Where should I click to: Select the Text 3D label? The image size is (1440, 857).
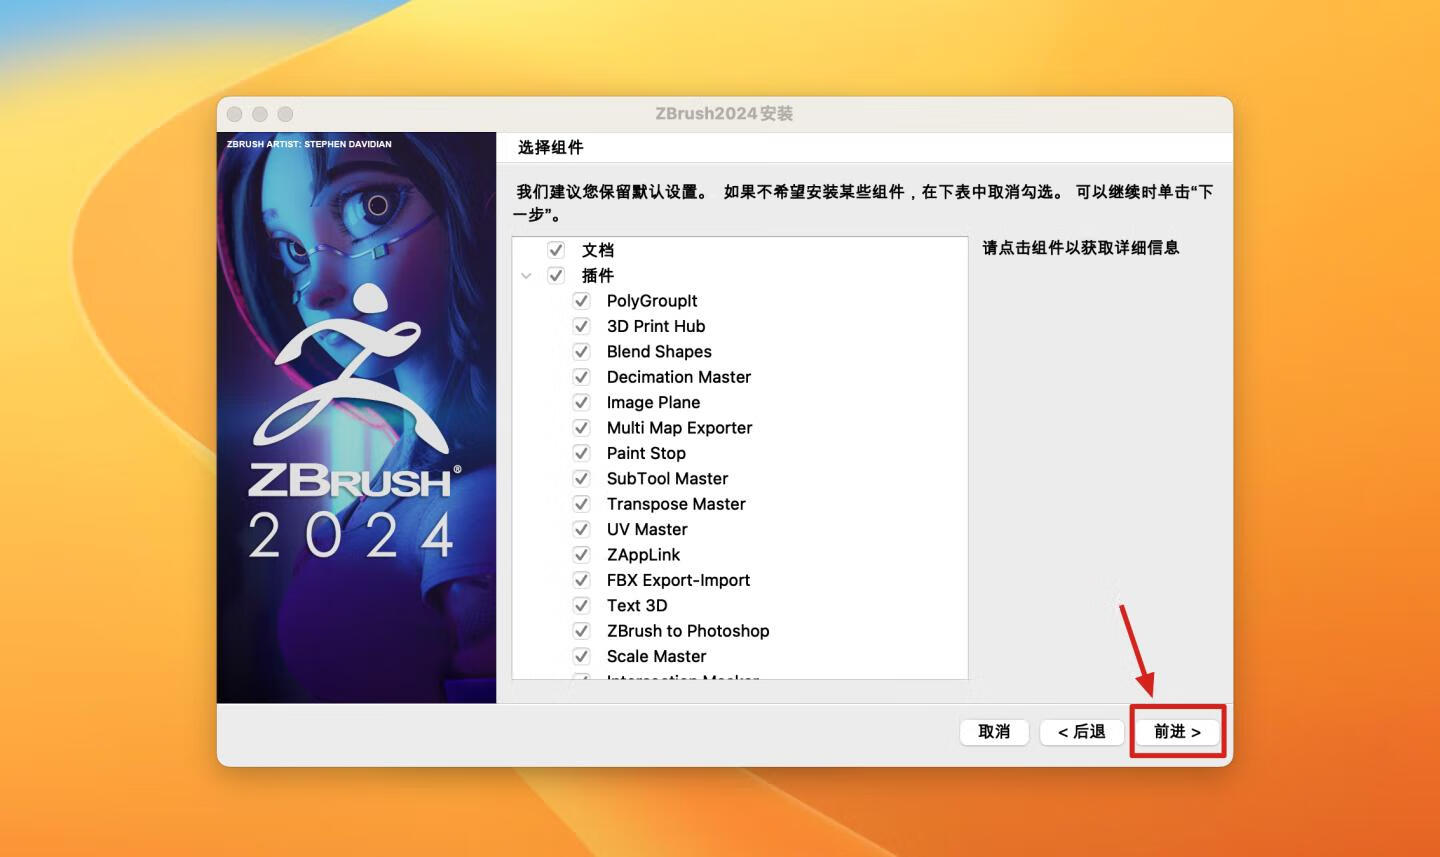[637, 605]
